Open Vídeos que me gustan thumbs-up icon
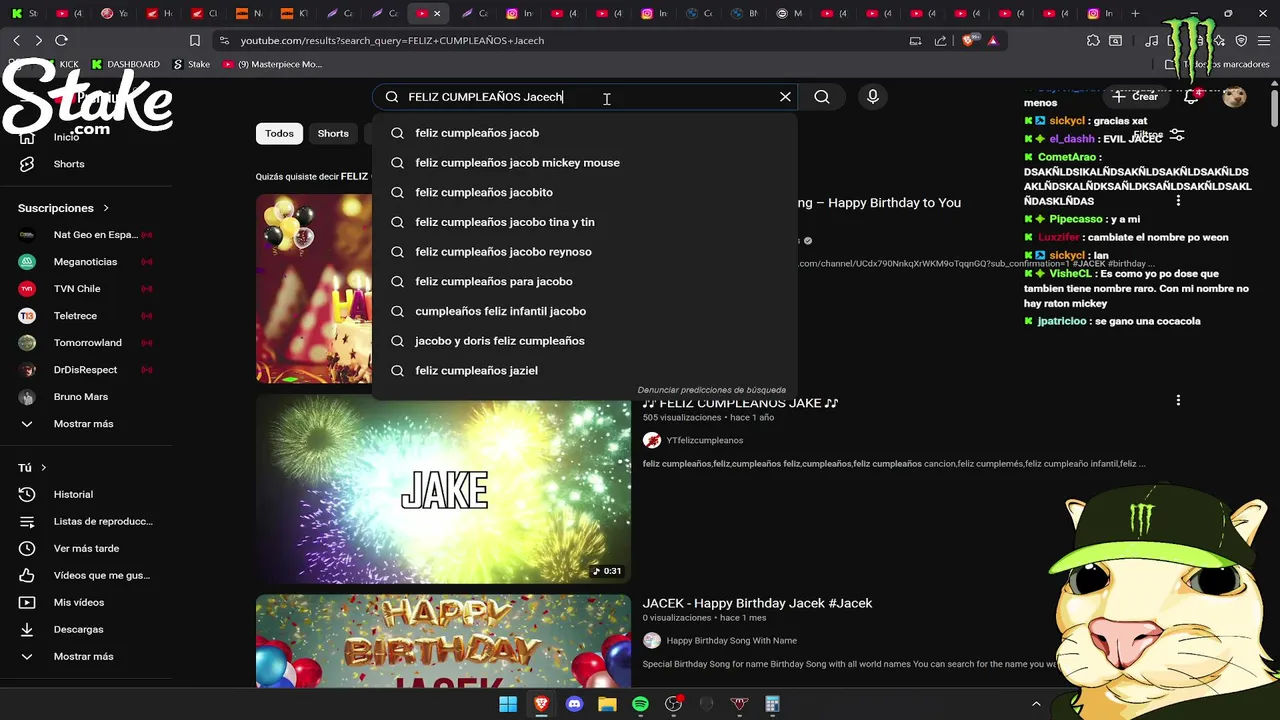The image size is (1280, 720). point(27,575)
